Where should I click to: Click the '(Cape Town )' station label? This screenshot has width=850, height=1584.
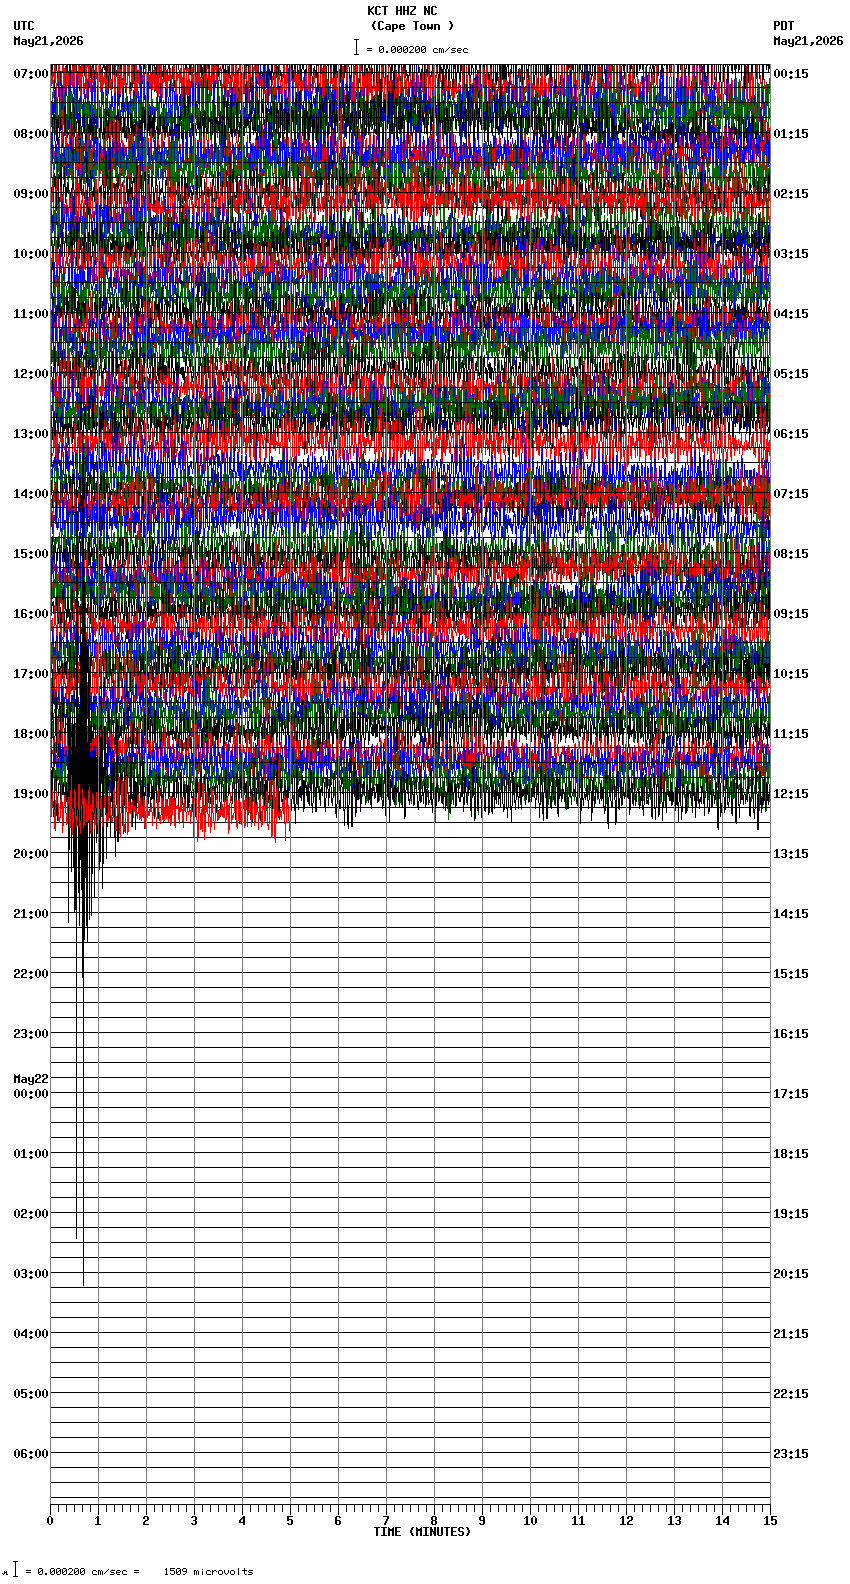(412, 26)
